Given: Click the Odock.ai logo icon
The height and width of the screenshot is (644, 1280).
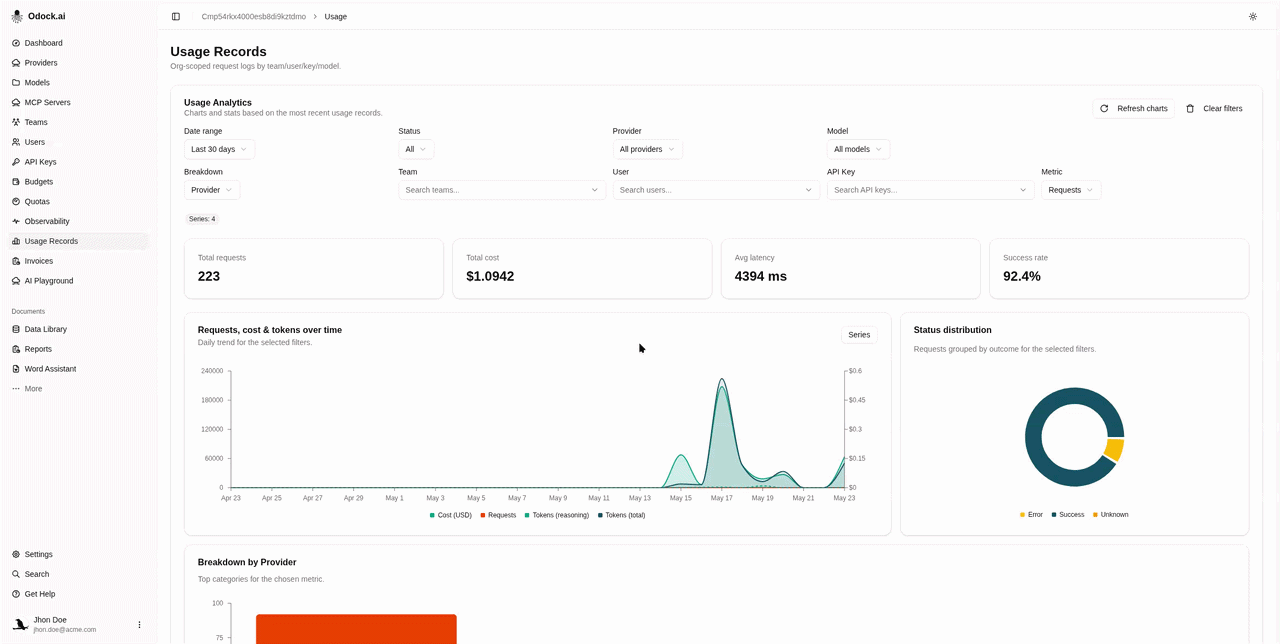Looking at the screenshot, I should [17, 16].
